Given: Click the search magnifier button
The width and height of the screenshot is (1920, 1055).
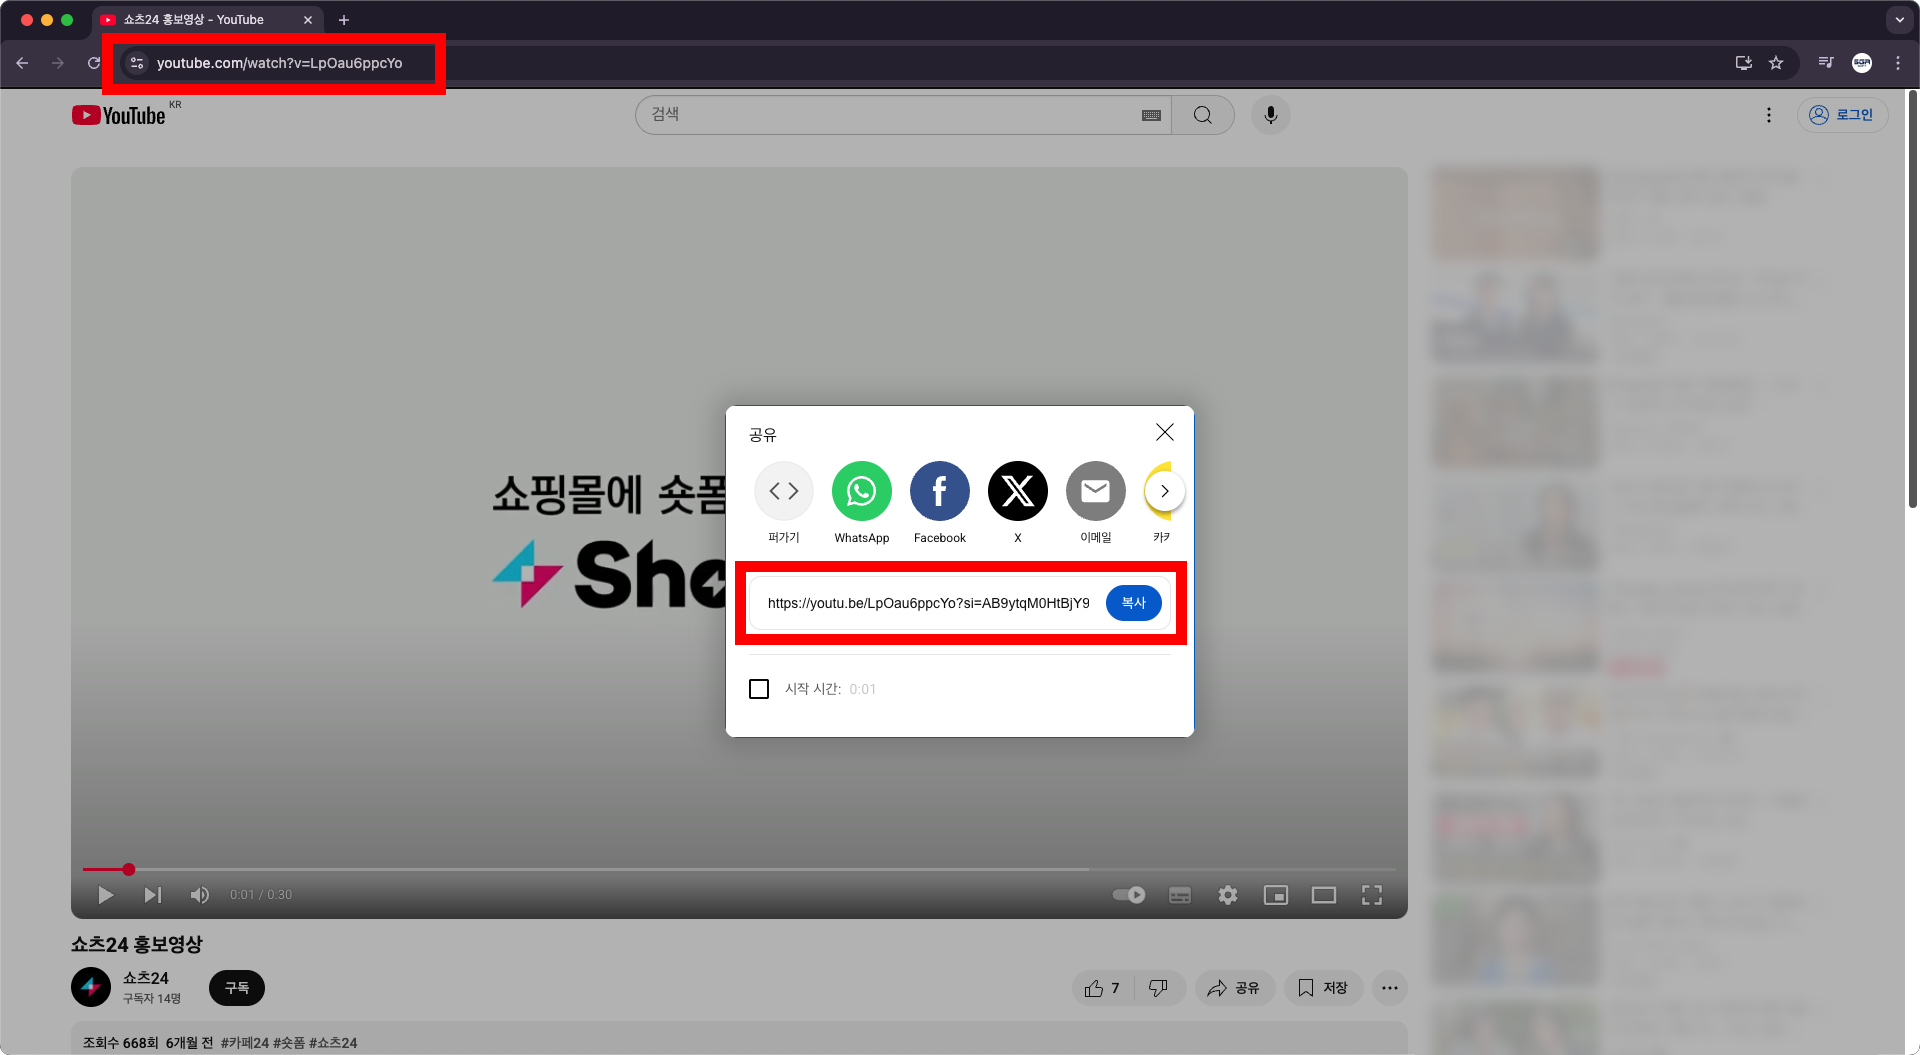Looking at the screenshot, I should 1203,115.
